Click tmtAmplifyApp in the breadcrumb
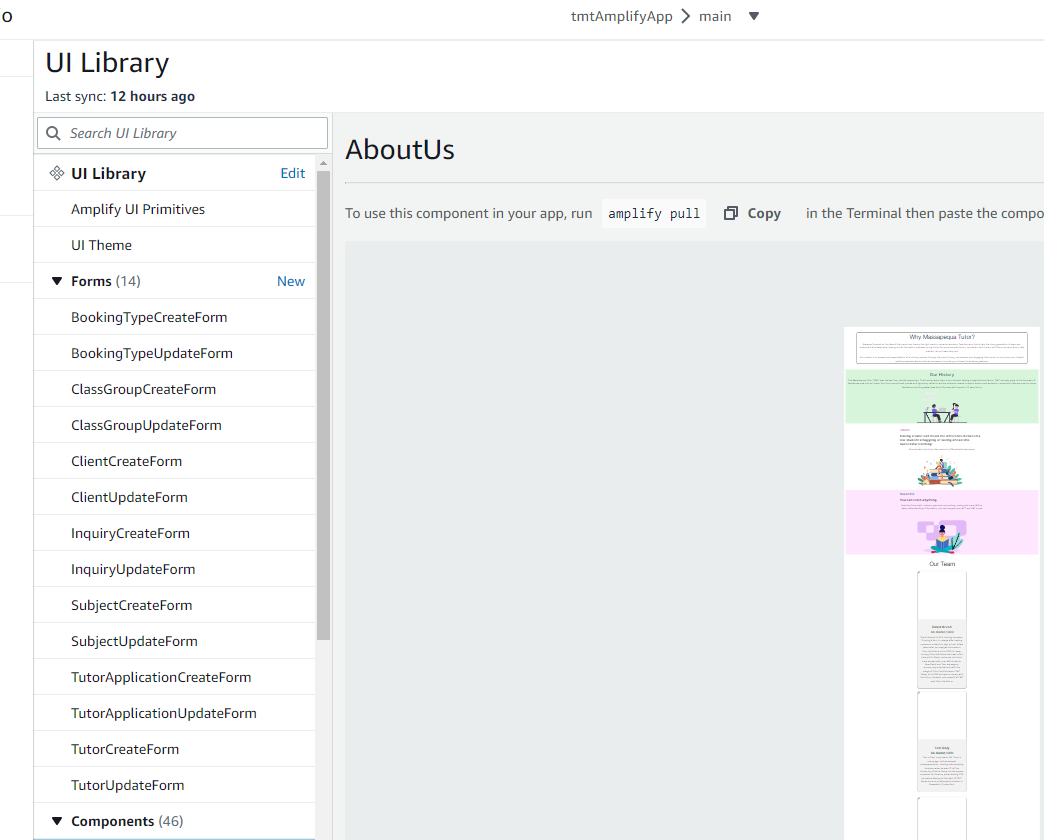The width and height of the screenshot is (1044, 840). pos(621,16)
